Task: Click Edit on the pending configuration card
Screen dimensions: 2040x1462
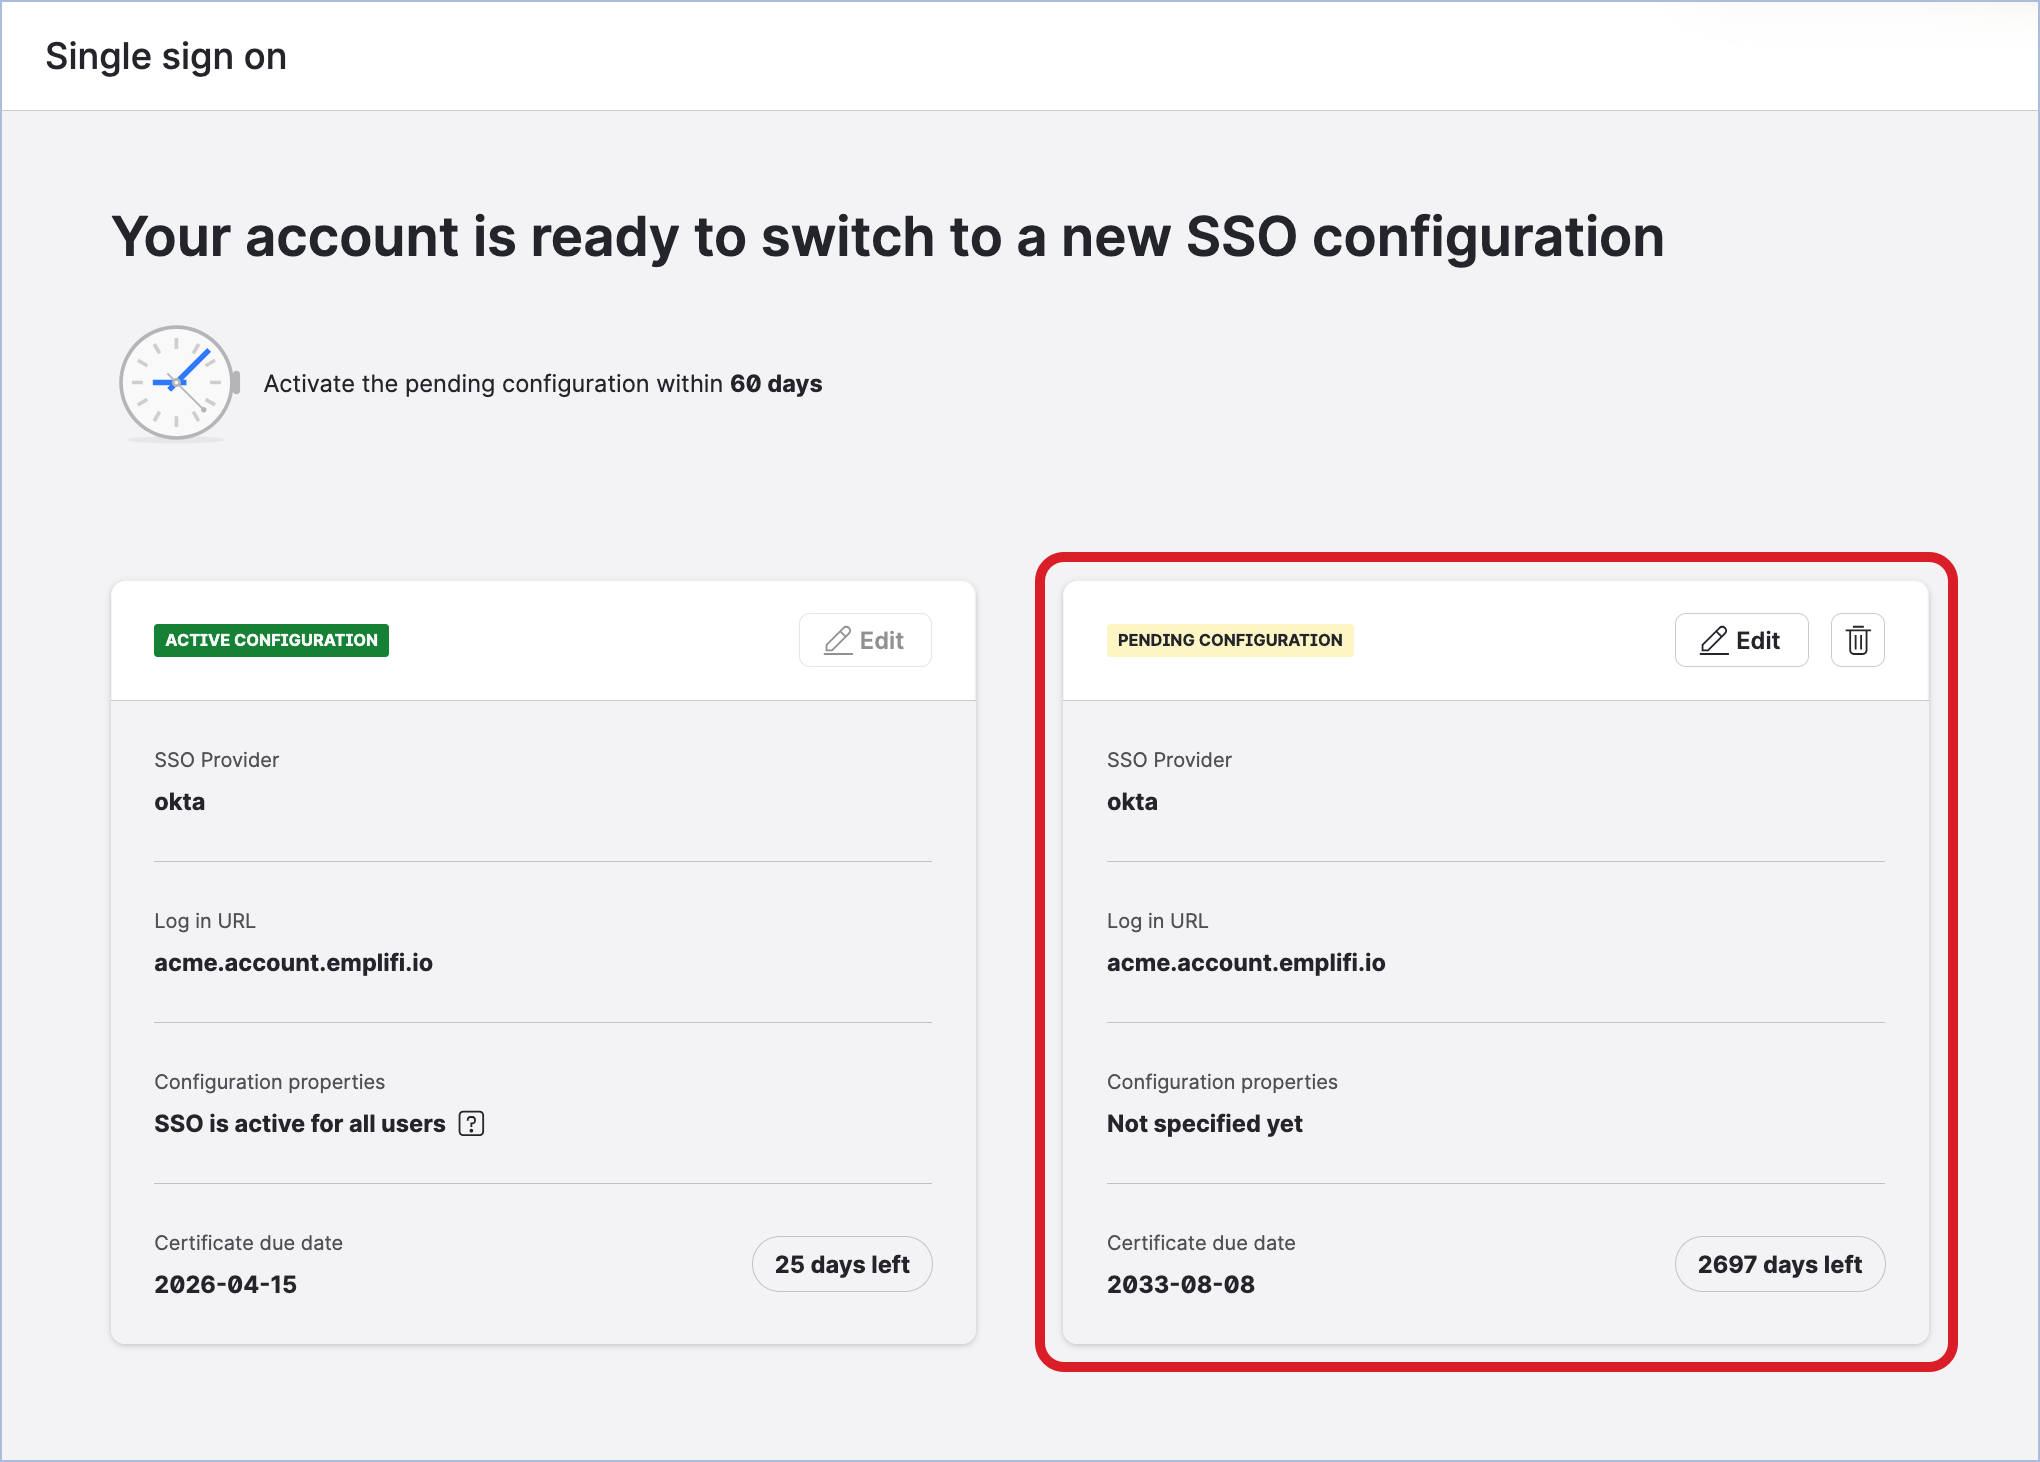Action: [x=1741, y=640]
